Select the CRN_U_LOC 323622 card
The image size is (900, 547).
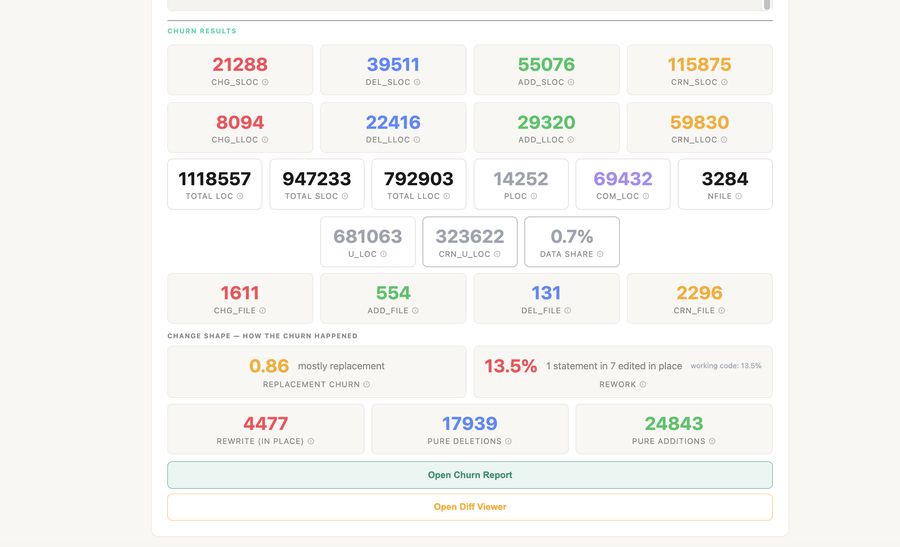470,242
